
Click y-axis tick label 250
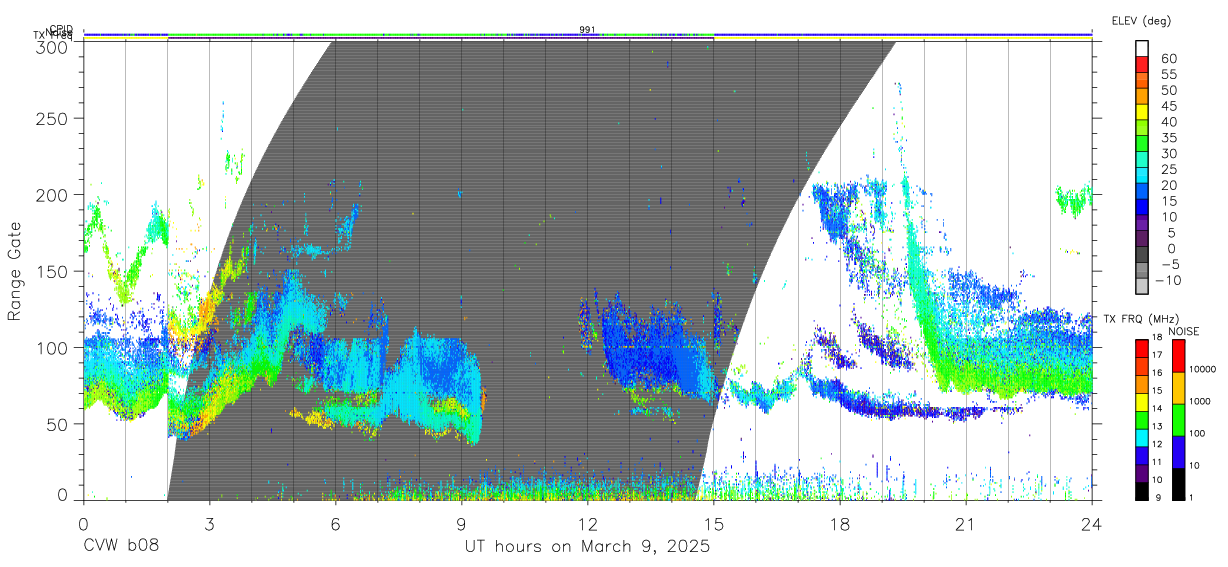53,118
